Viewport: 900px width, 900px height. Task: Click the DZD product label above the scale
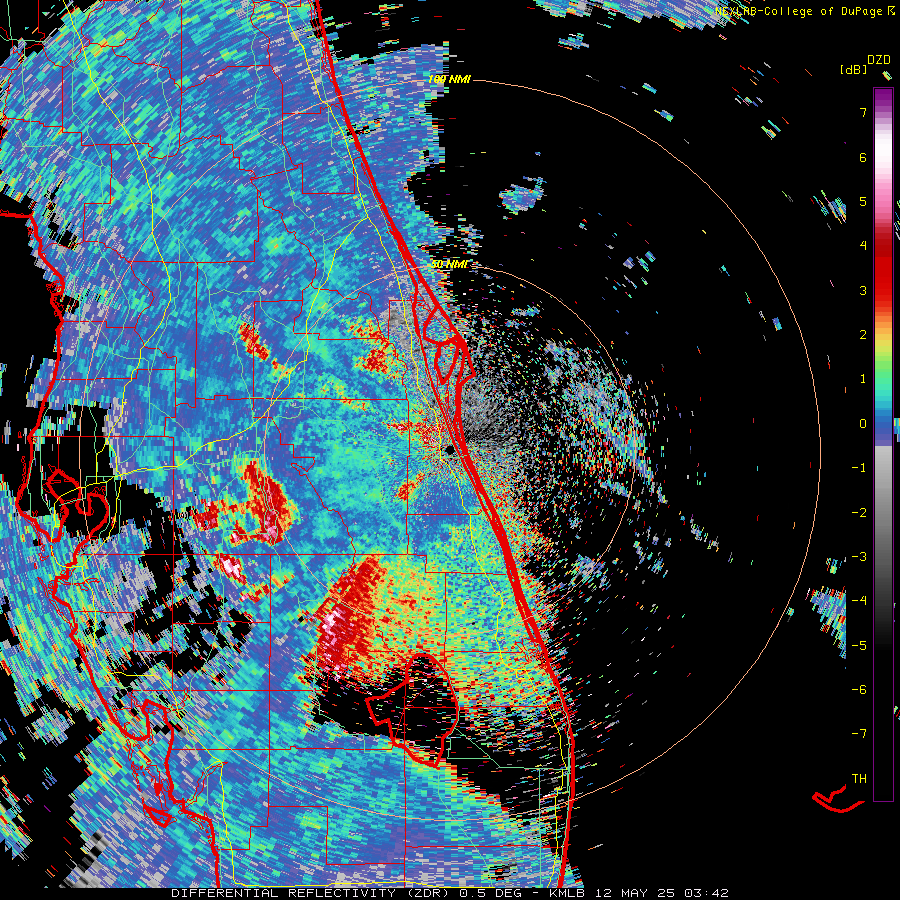[x=878, y=60]
